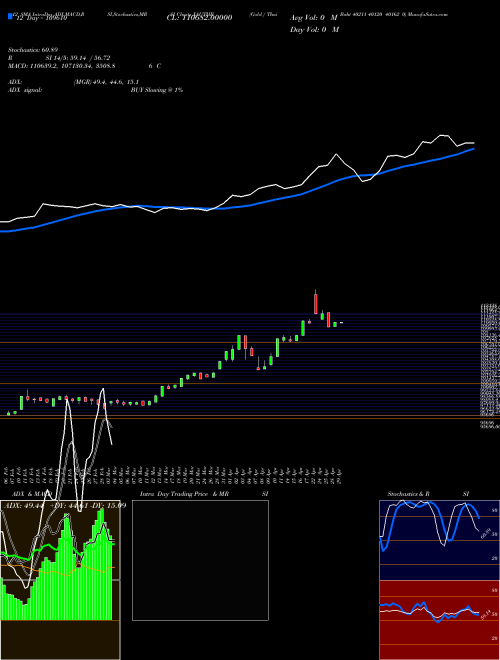Click the tallest red candlestick at the price peak
The height and width of the screenshot is (660, 500).
(x=316, y=302)
